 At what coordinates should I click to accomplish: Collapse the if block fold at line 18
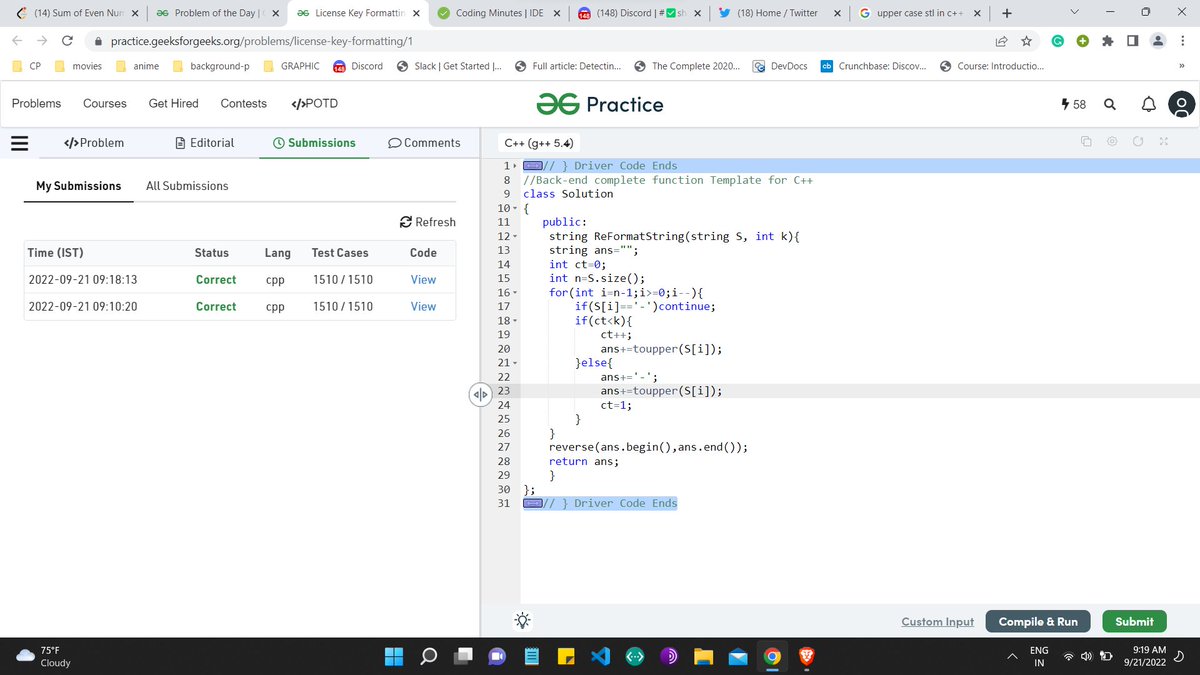point(514,320)
